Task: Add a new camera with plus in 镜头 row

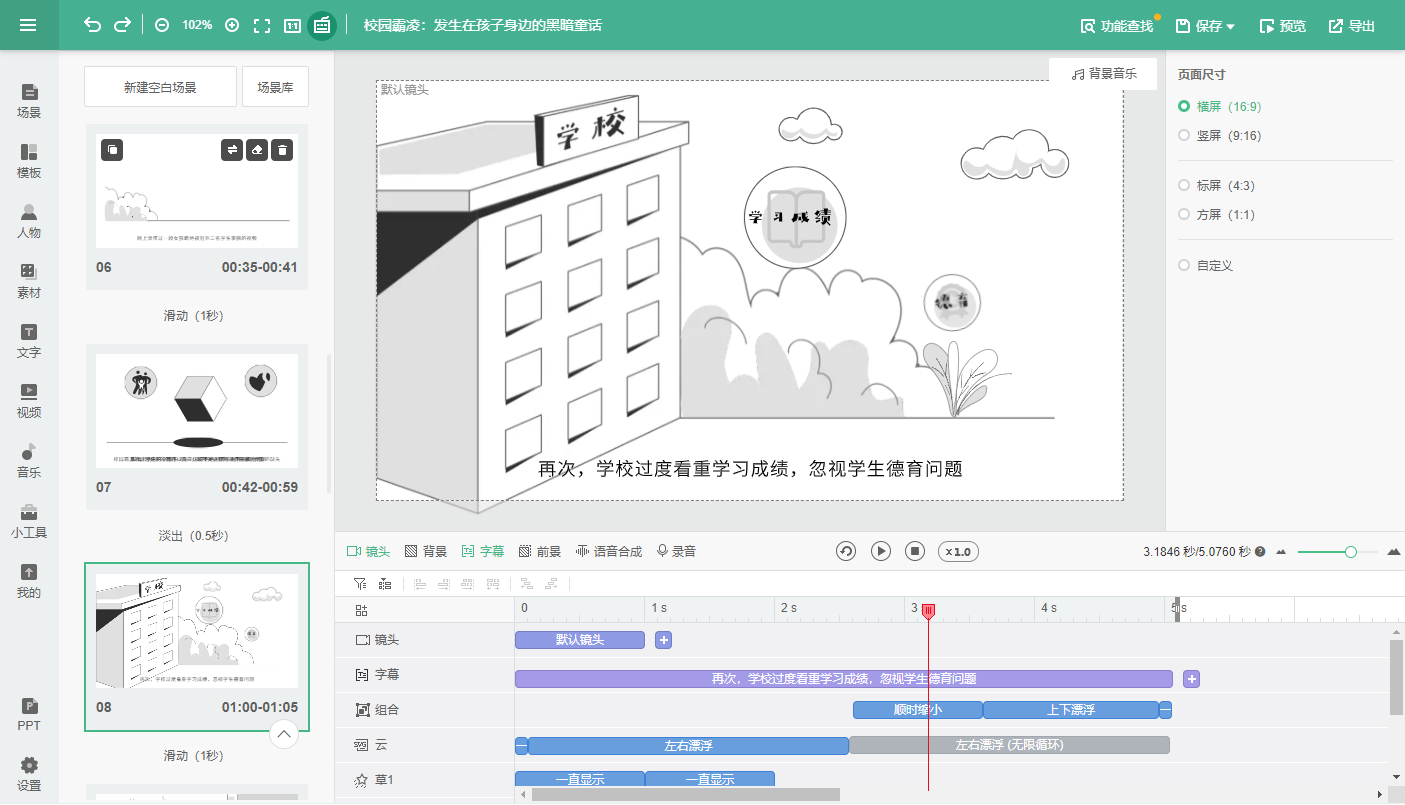Action: coord(663,640)
